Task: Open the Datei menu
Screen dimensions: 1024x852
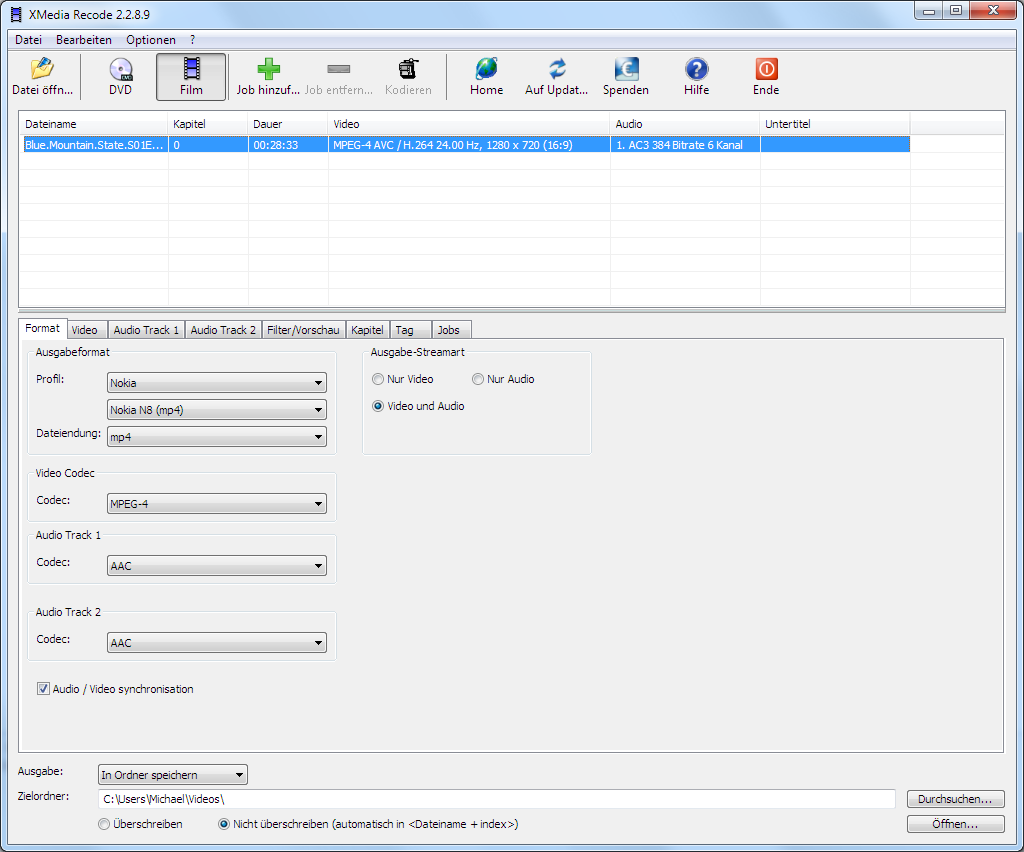Action: [28, 40]
